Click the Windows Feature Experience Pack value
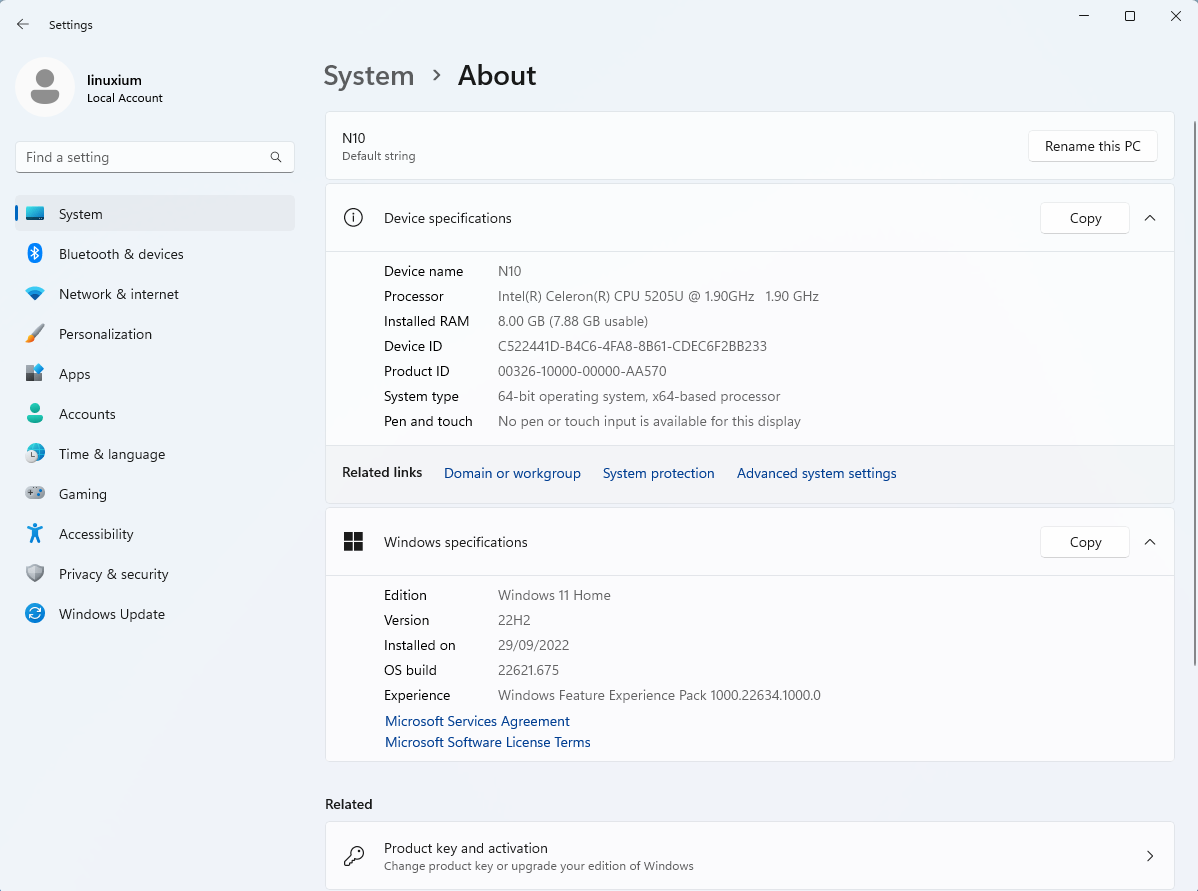The image size is (1198, 891). tap(659, 695)
